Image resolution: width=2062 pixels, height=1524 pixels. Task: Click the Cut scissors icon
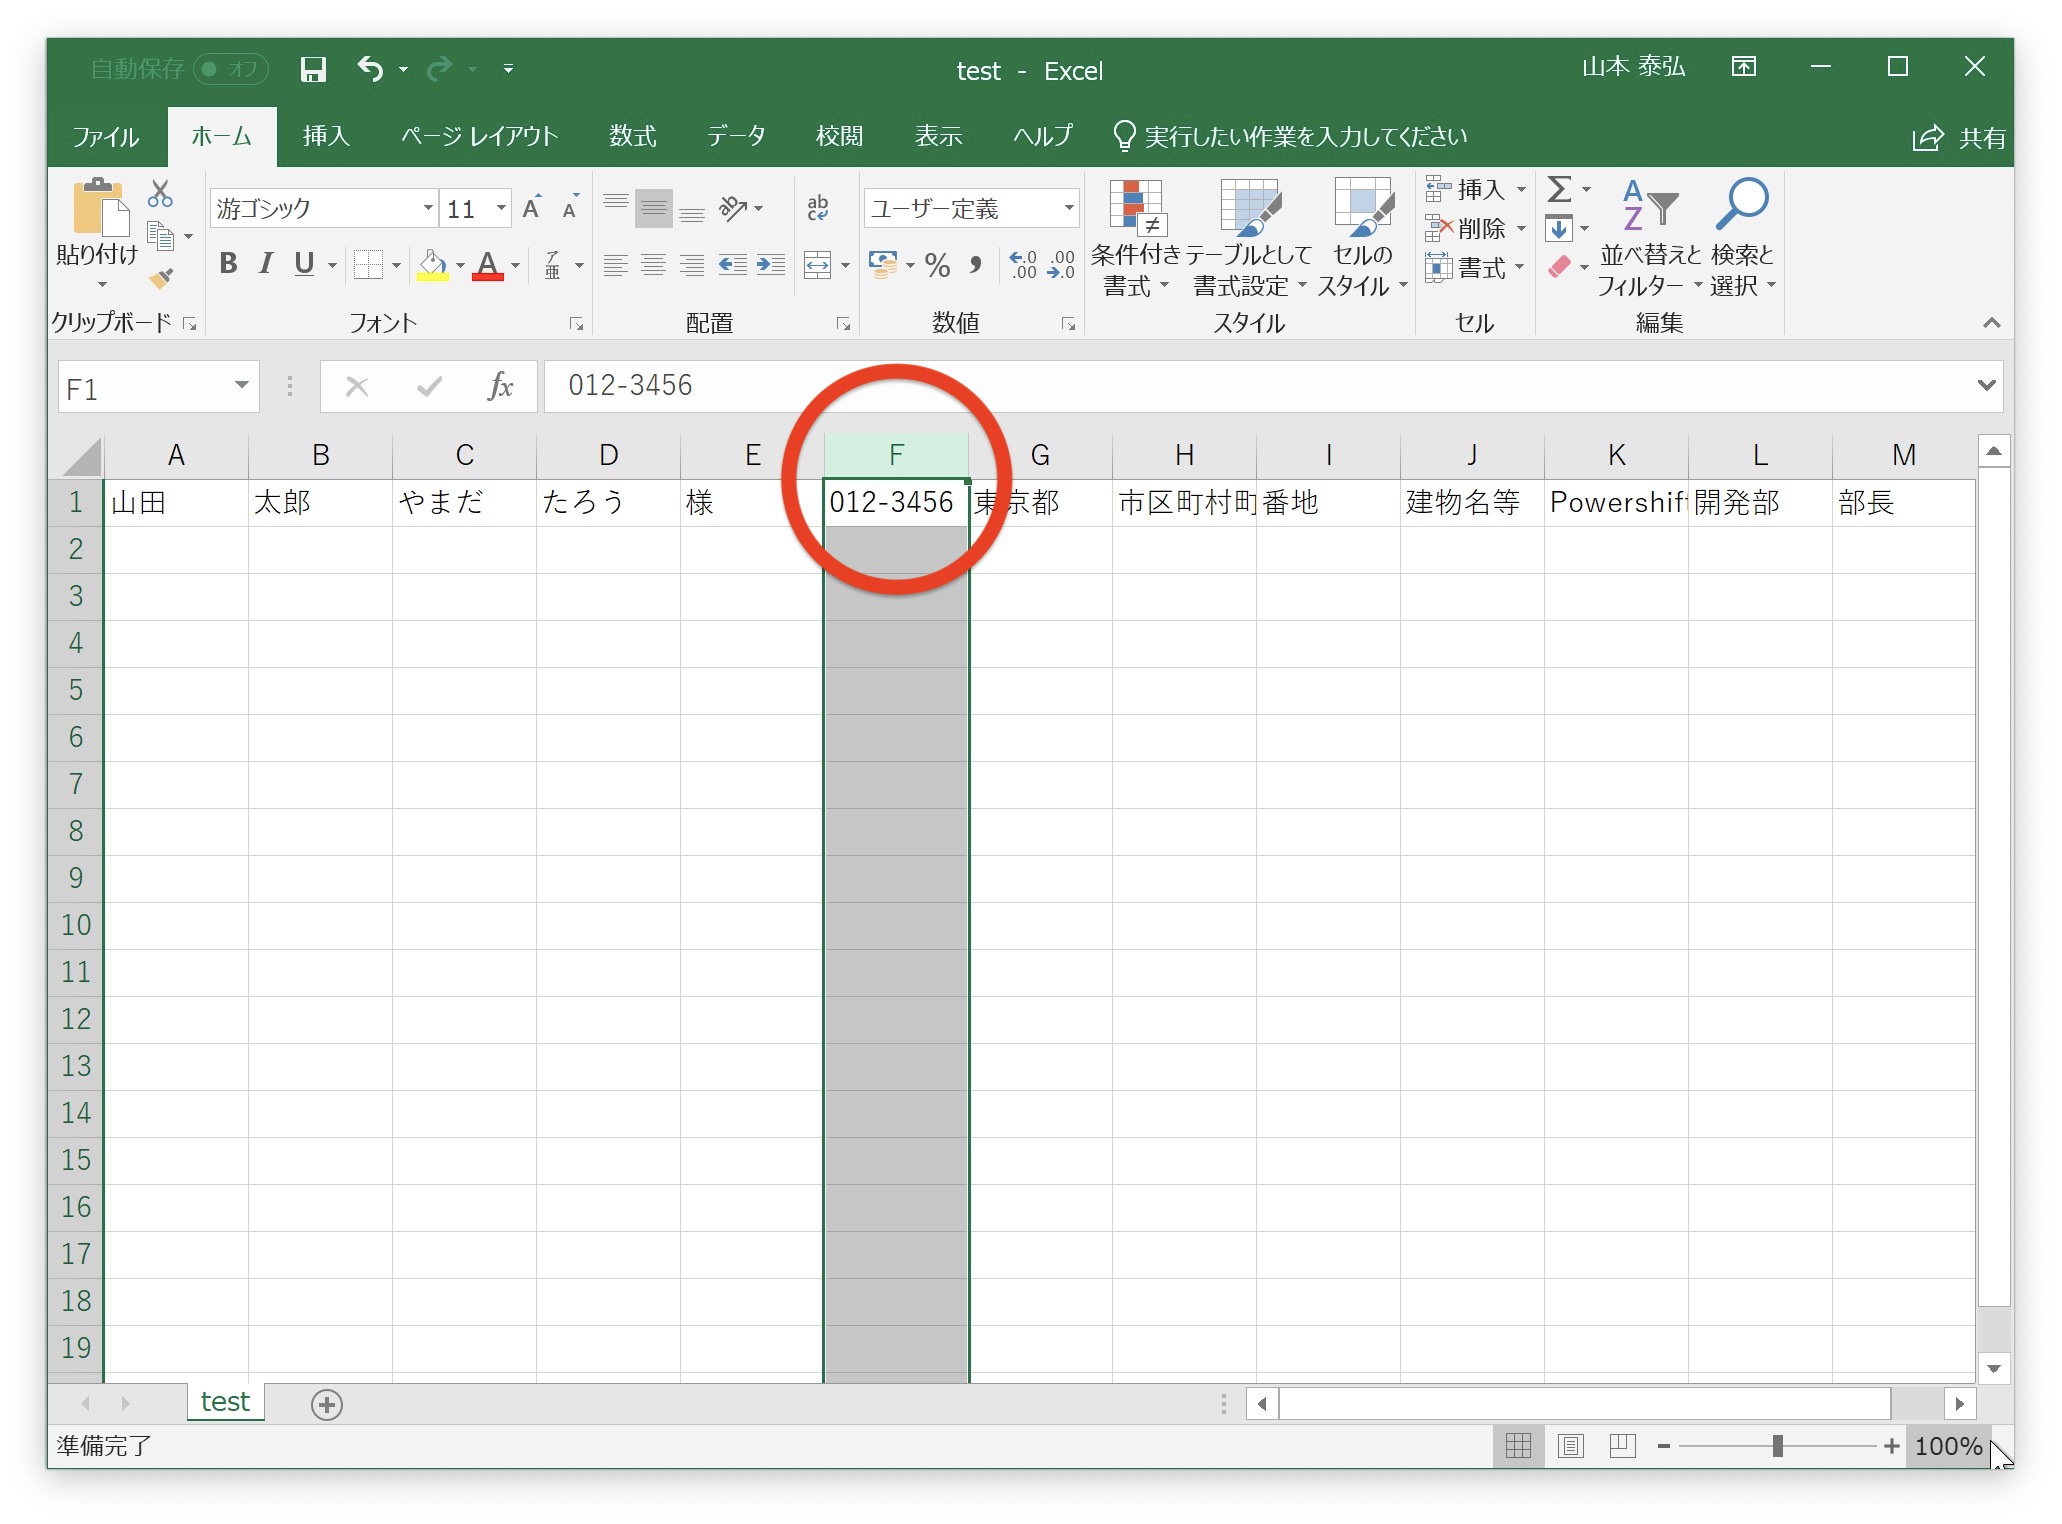160,193
